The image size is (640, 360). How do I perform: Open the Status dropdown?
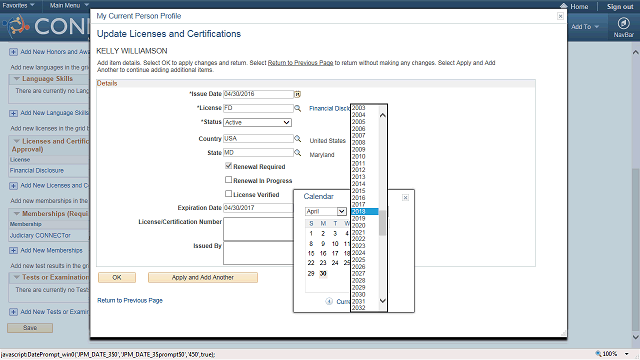257,122
